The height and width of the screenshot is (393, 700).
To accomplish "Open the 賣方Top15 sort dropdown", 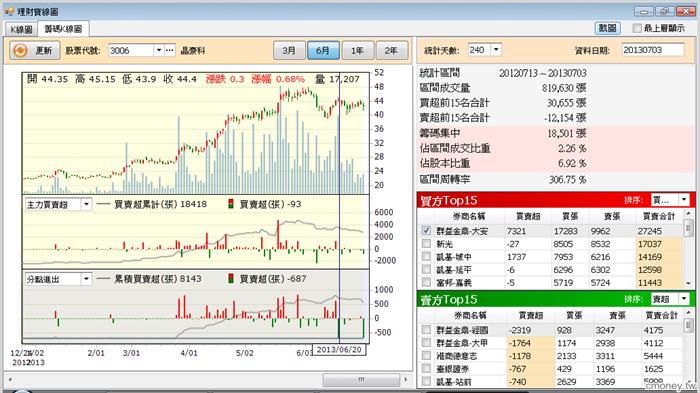I will point(684,299).
